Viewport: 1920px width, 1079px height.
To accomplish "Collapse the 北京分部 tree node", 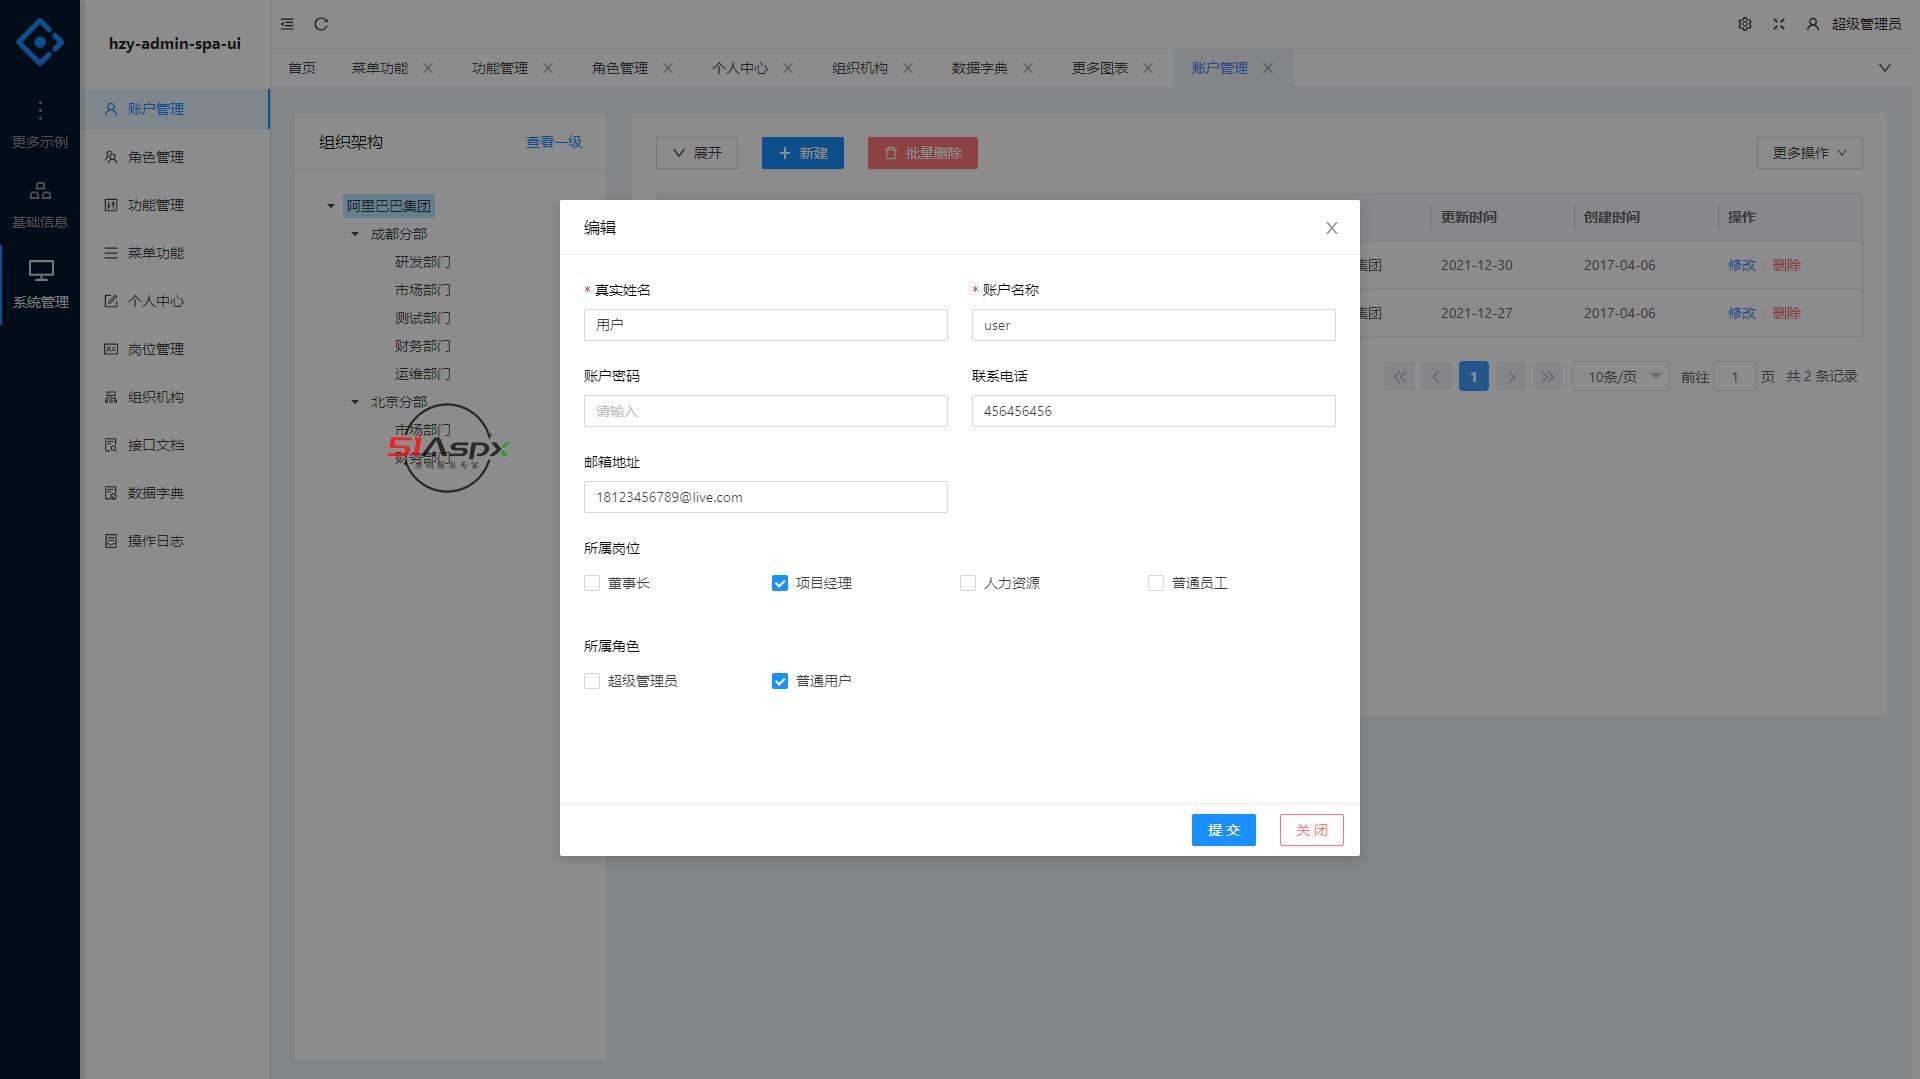I will coord(355,402).
